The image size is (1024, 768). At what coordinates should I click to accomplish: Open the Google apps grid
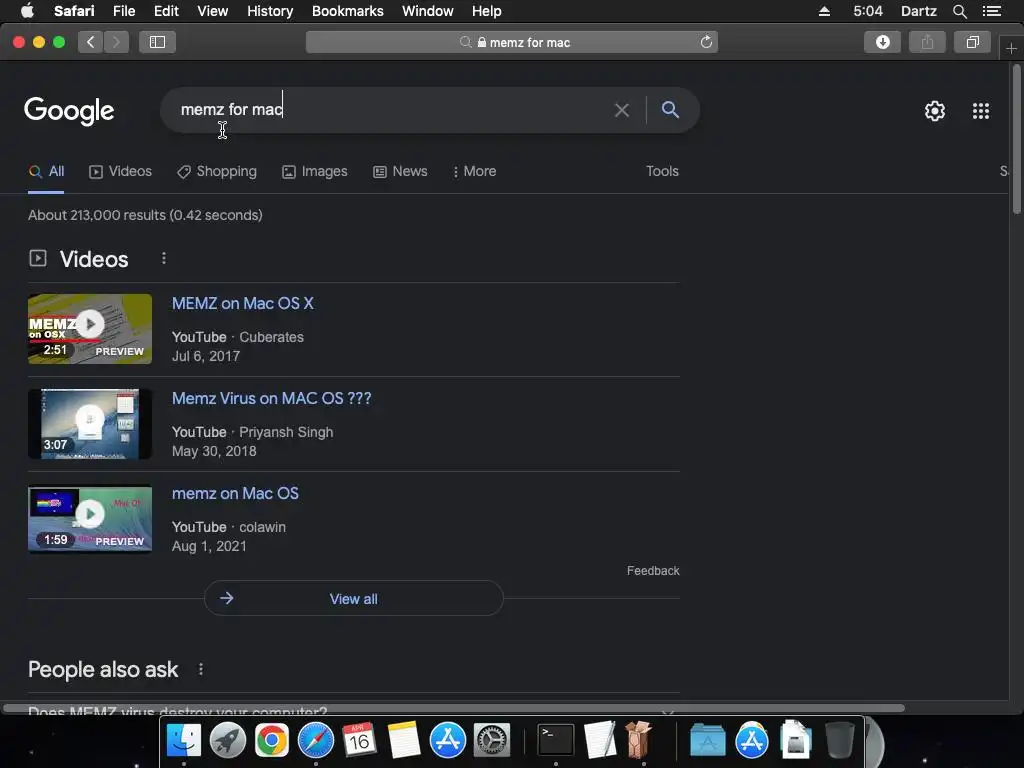point(981,110)
